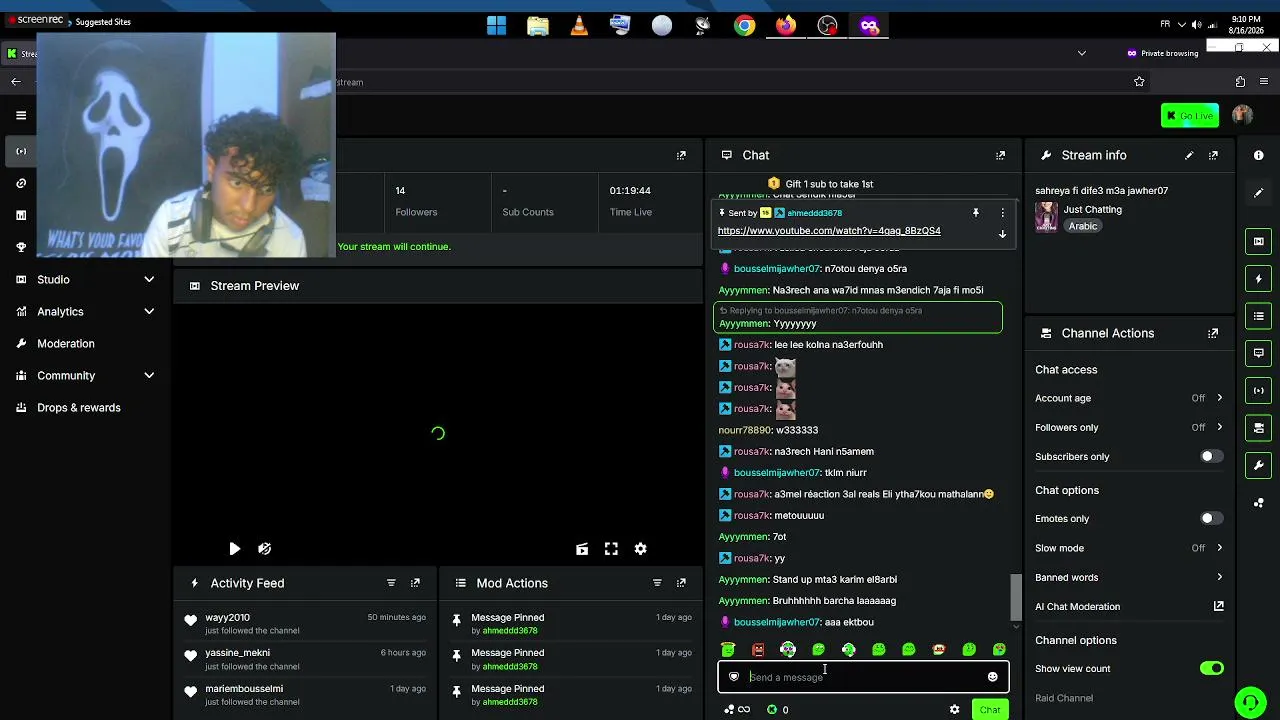Click the wrench icon in the right rail
The width and height of the screenshot is (1280, 720).
pos(1259,465)
